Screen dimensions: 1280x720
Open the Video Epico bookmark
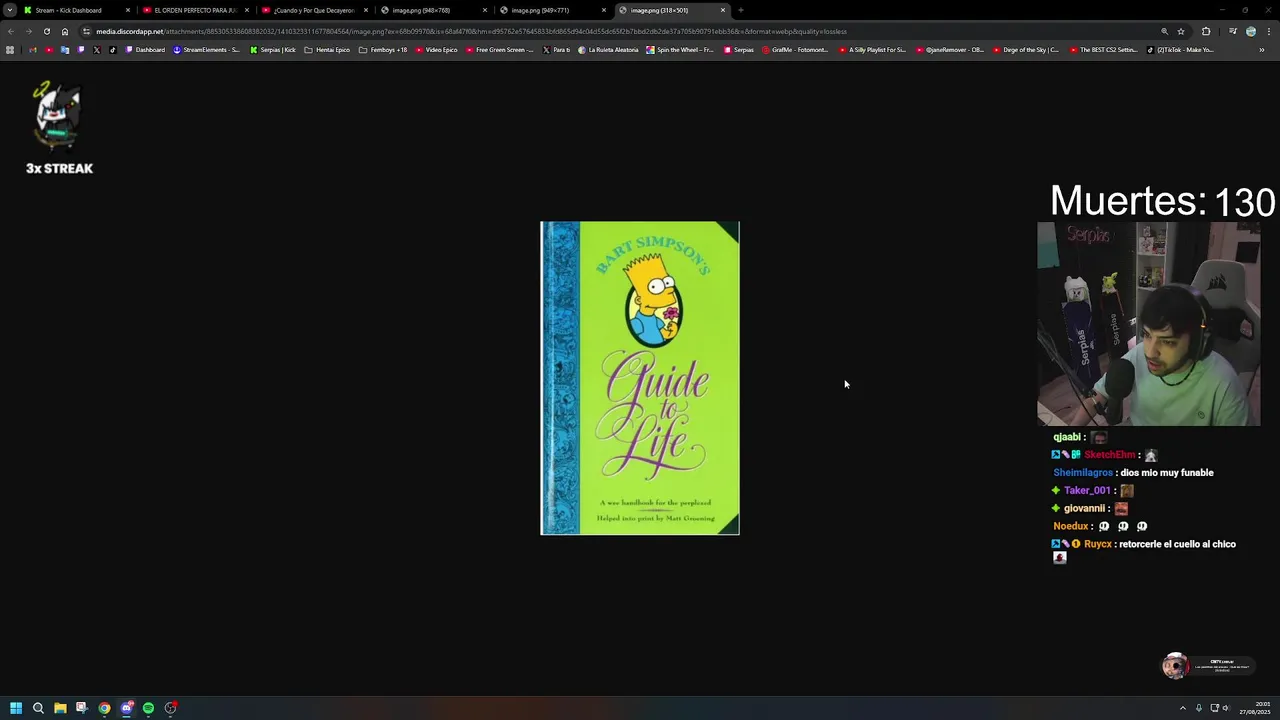(436, 50)
